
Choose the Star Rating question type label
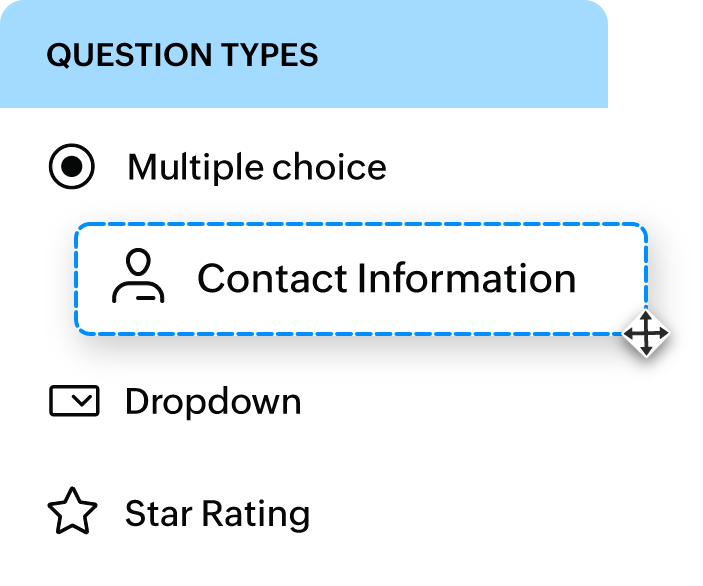[x=217, y=514]
